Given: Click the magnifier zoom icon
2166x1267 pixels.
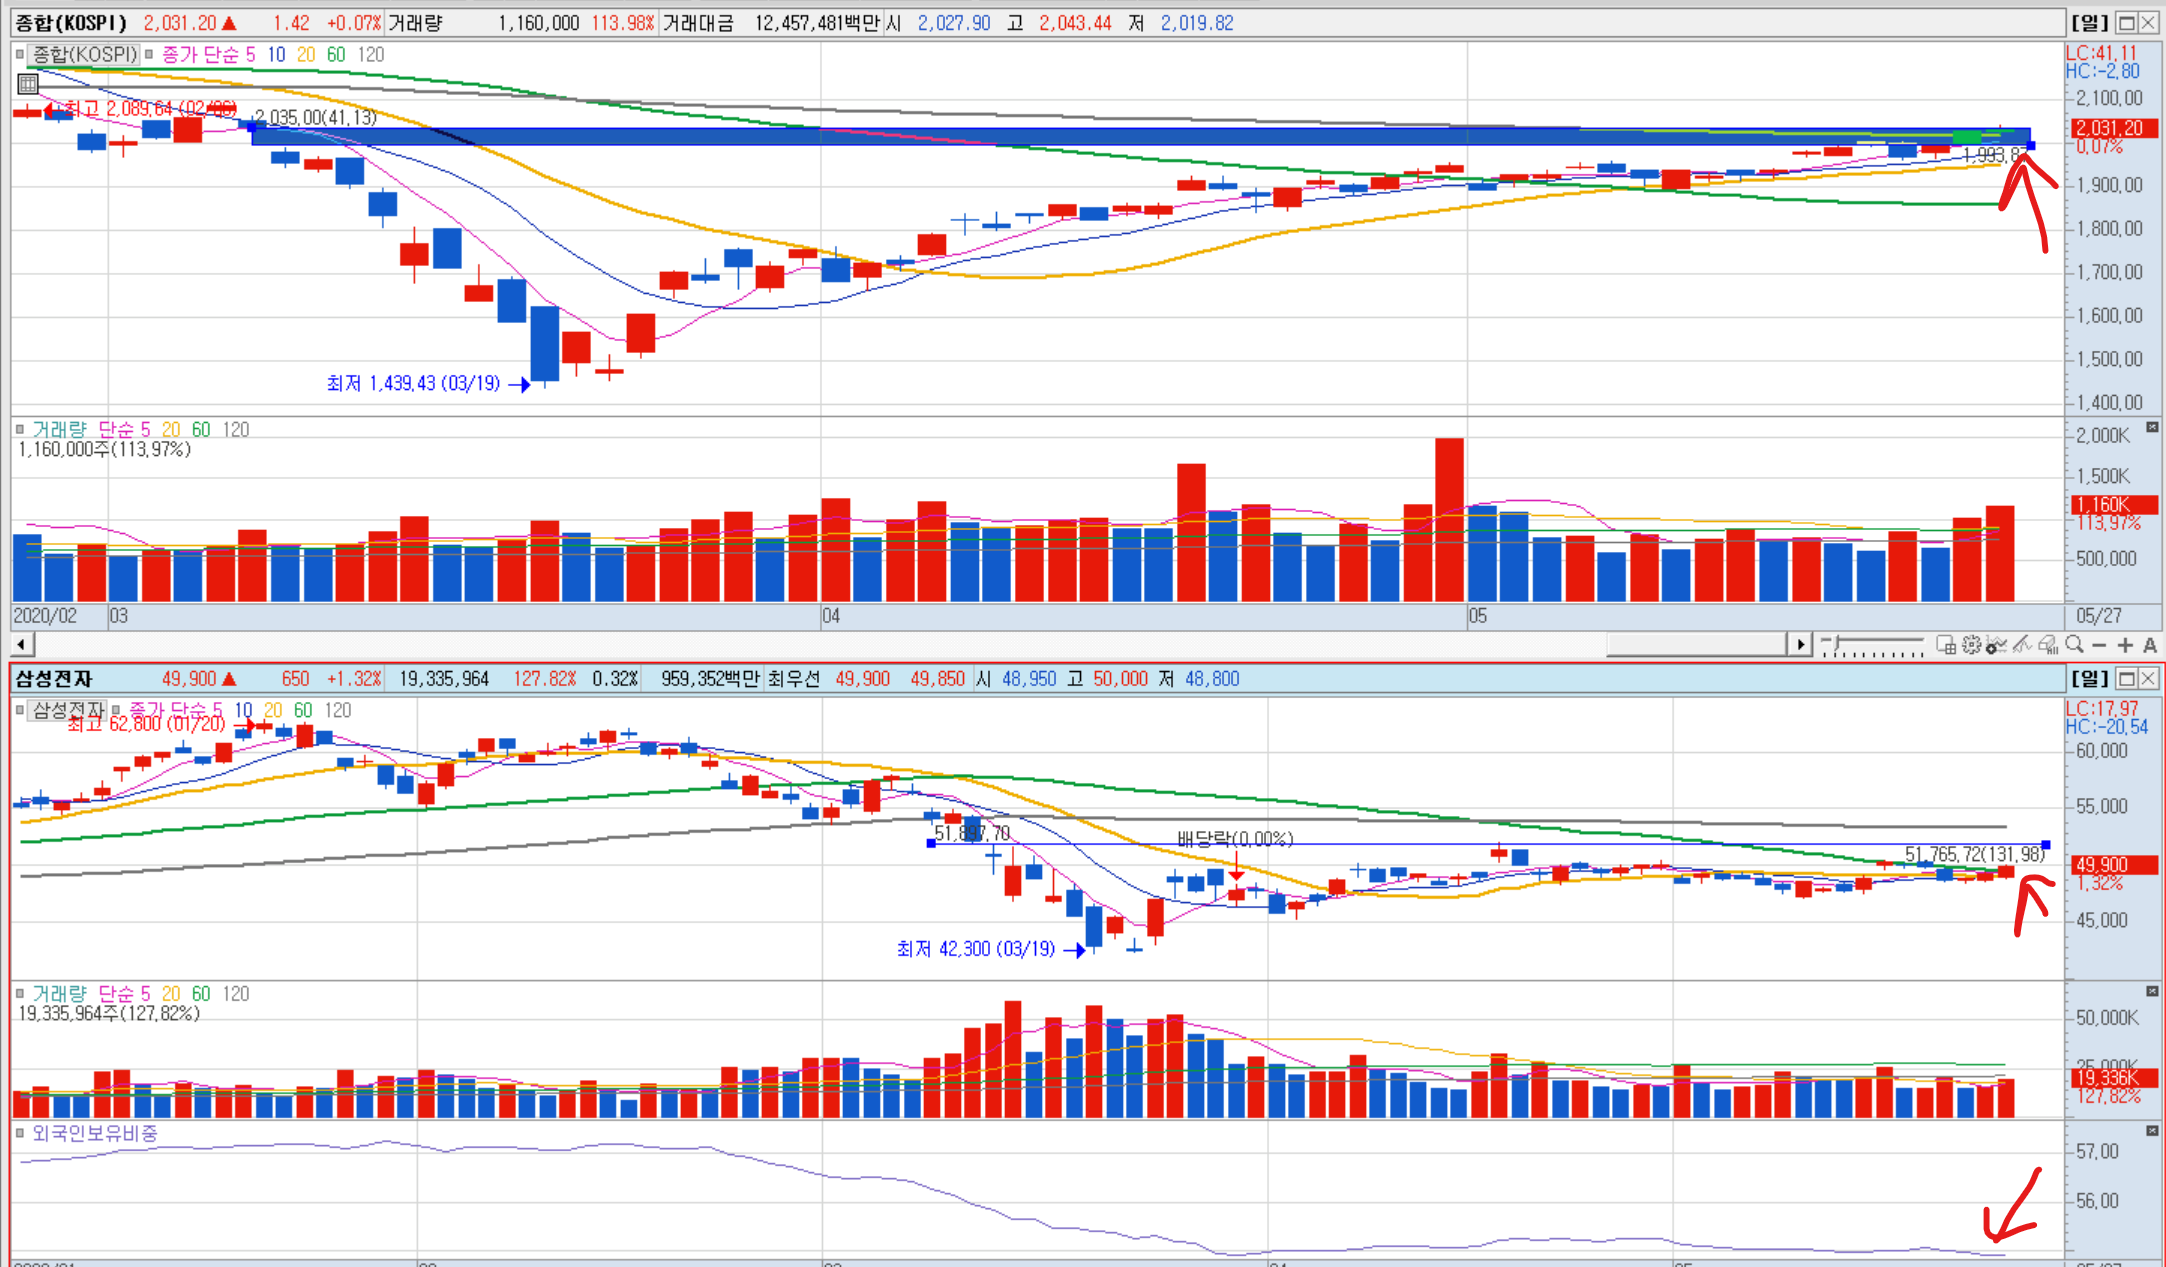Looking at the screenshot, I should pyautogui.click(x=2074, y=645).
